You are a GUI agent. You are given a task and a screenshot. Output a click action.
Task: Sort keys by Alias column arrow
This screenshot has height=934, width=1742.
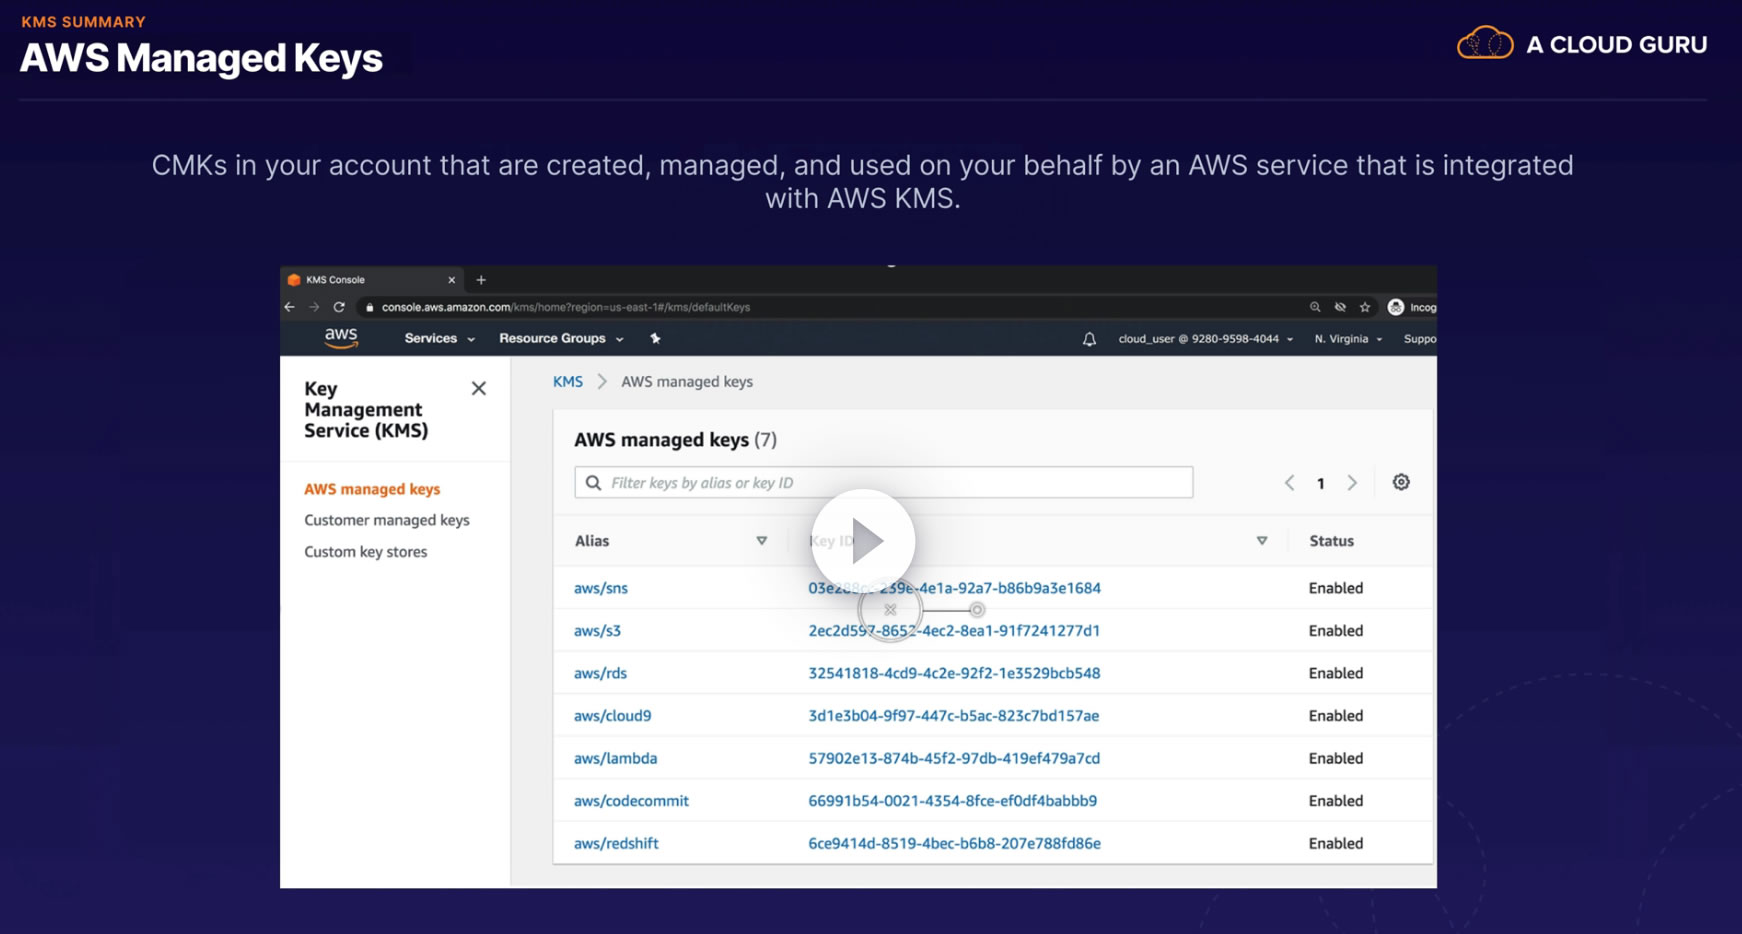pos(761,541)
